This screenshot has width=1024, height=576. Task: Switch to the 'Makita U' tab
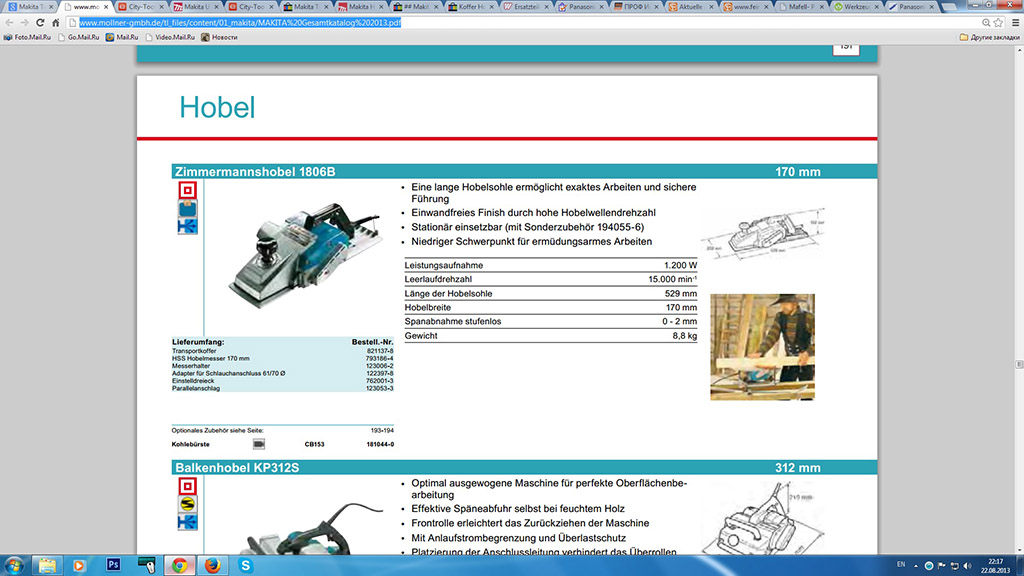(x=196, y=7)
